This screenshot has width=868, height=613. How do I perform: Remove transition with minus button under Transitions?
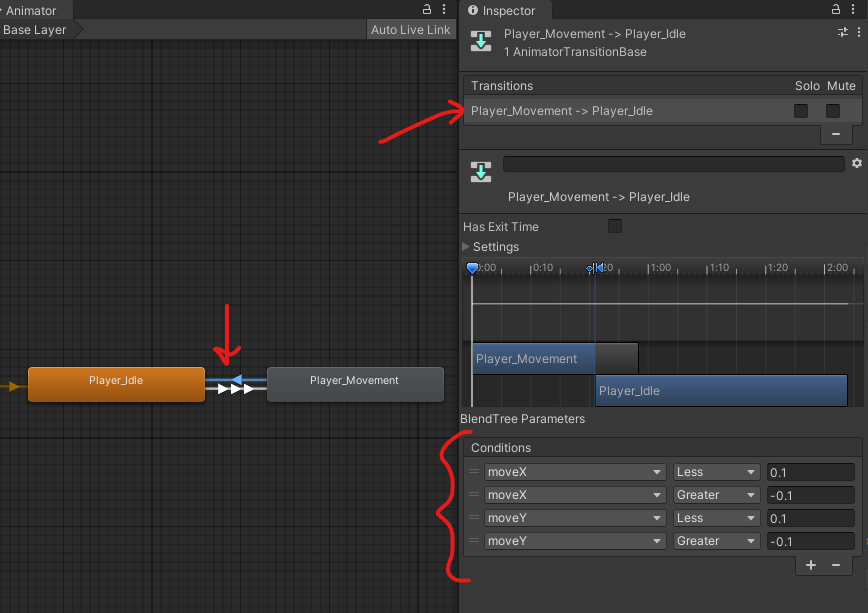point(836,133)
